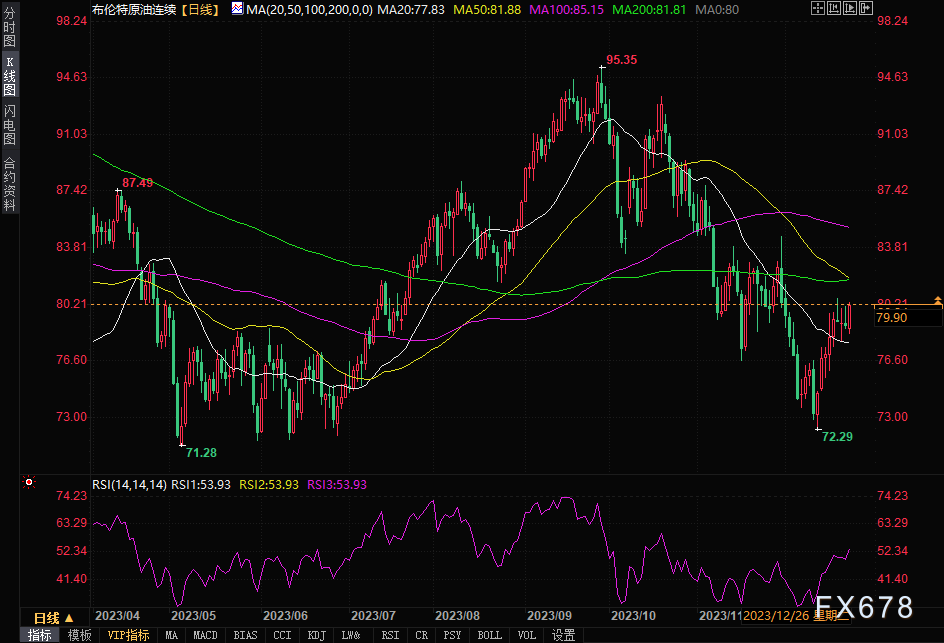
Task: Select the PSY indicator button
Action: (452, 635)
